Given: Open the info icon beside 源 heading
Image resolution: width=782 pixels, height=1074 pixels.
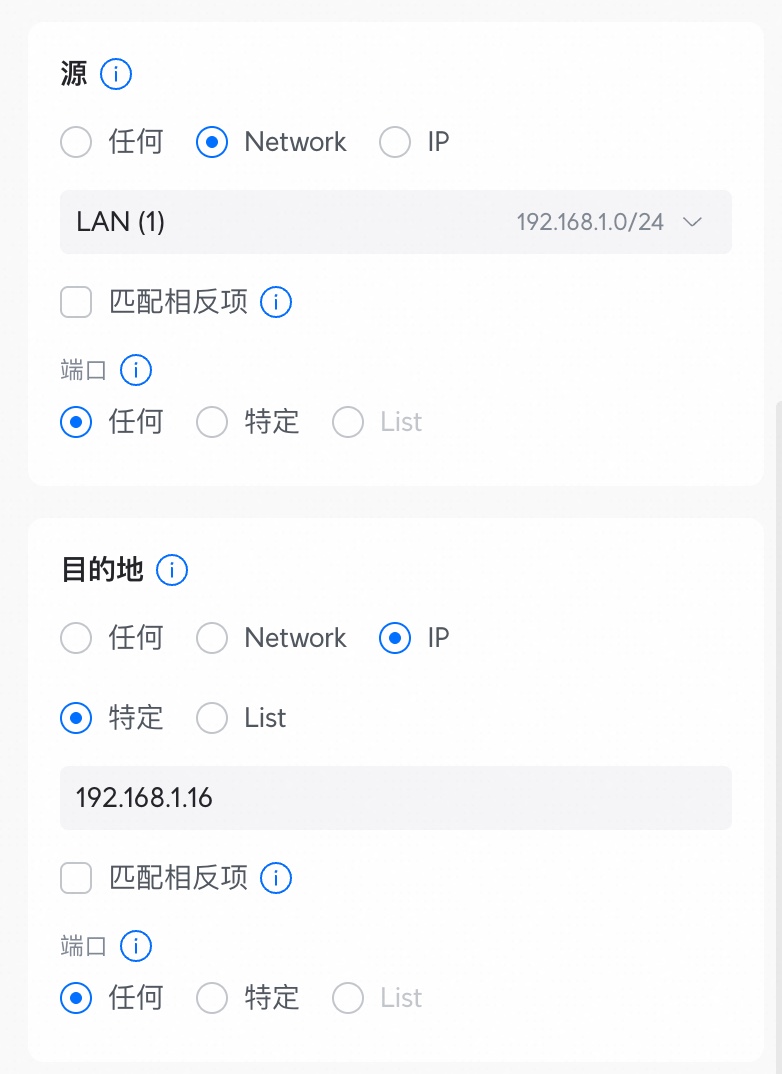Looking at the screenshot, I should coord(116,74).
